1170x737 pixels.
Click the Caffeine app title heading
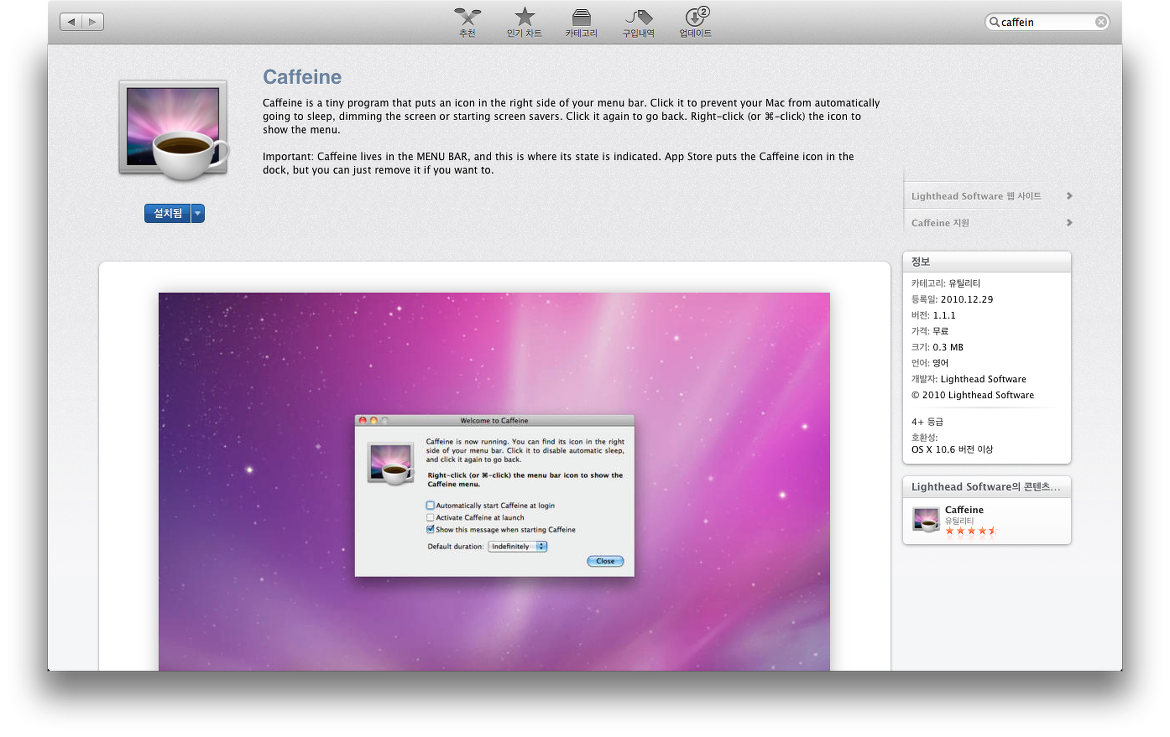[x=302, y=77]
